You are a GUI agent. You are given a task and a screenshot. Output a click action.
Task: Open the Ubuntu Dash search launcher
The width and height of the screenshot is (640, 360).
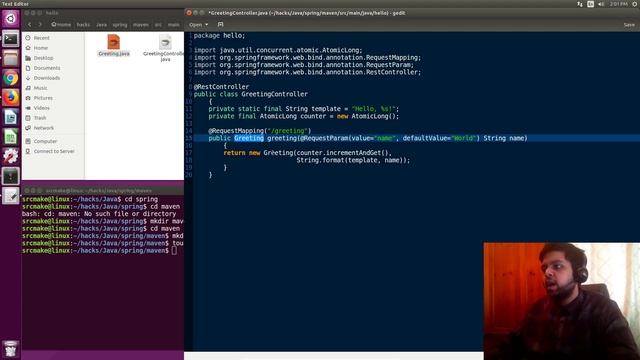click(x=11, y=19)
